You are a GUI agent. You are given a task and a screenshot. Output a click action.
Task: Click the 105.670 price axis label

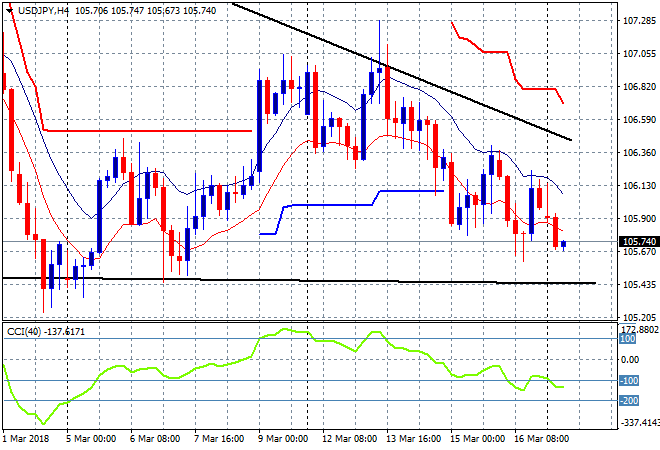tap(639, 252)
